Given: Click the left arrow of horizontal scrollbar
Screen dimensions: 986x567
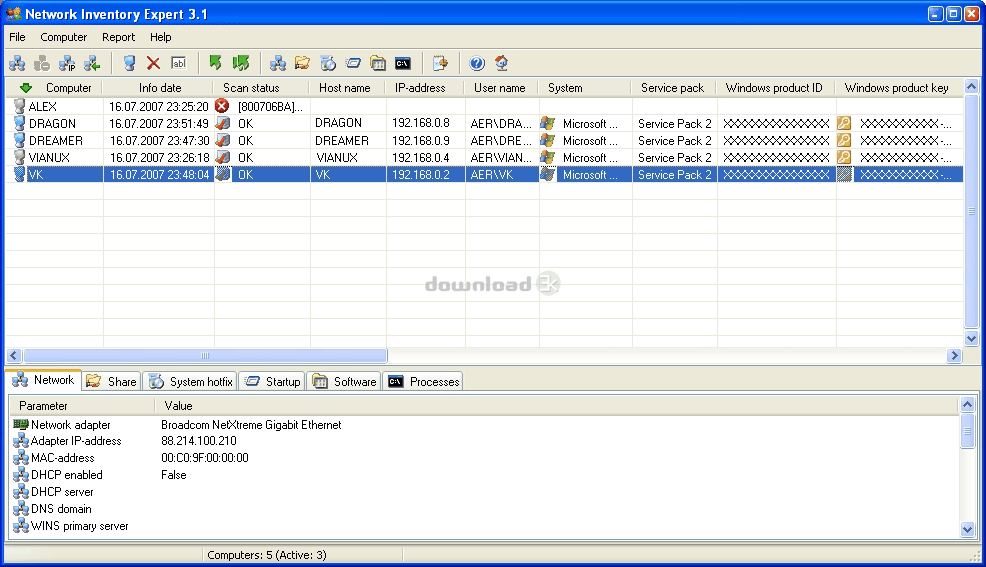Looking at the screenshot, I should point(14,356).
